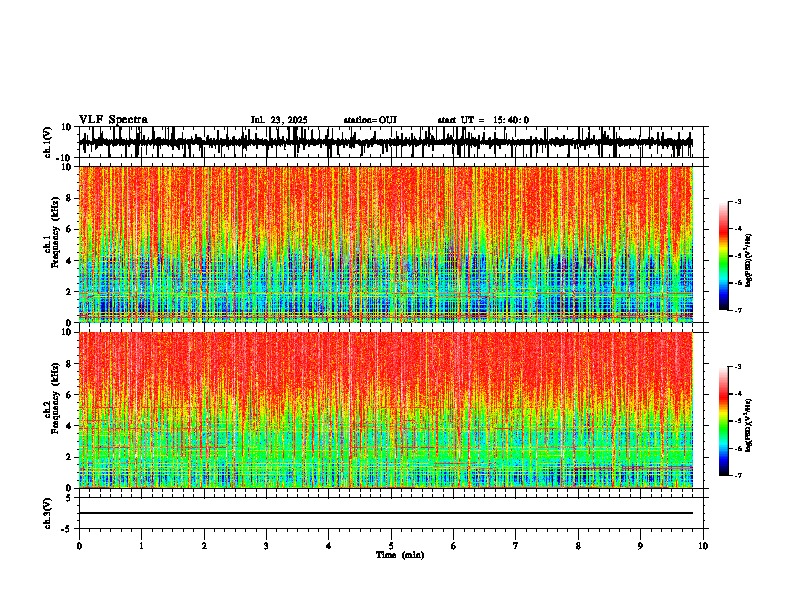This screenshot has width=792, height=612.
Task: Click the '8' kHz tick on ch.1 frequency axis
Action: 70,198
